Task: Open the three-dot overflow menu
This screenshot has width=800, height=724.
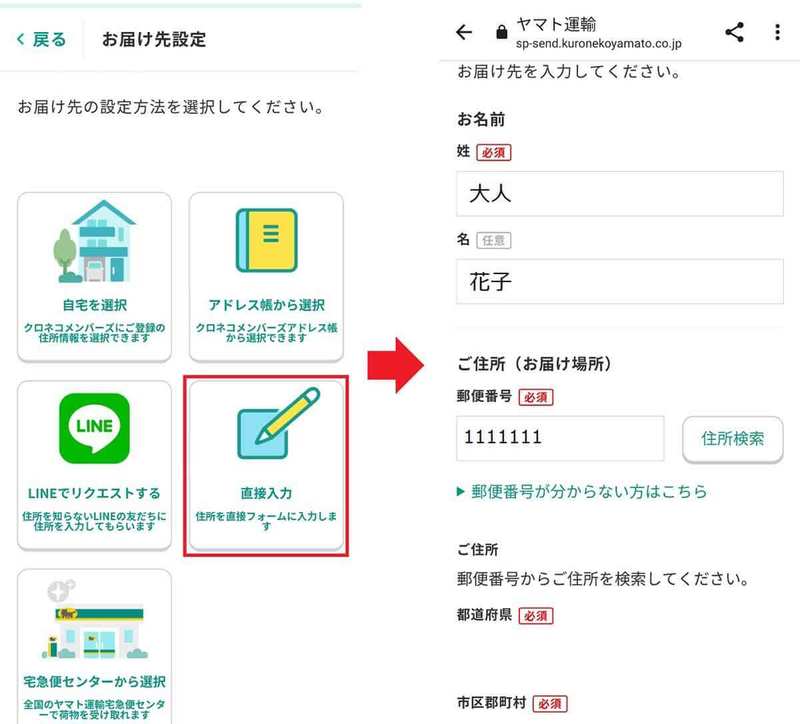Action: pos(777,32)
